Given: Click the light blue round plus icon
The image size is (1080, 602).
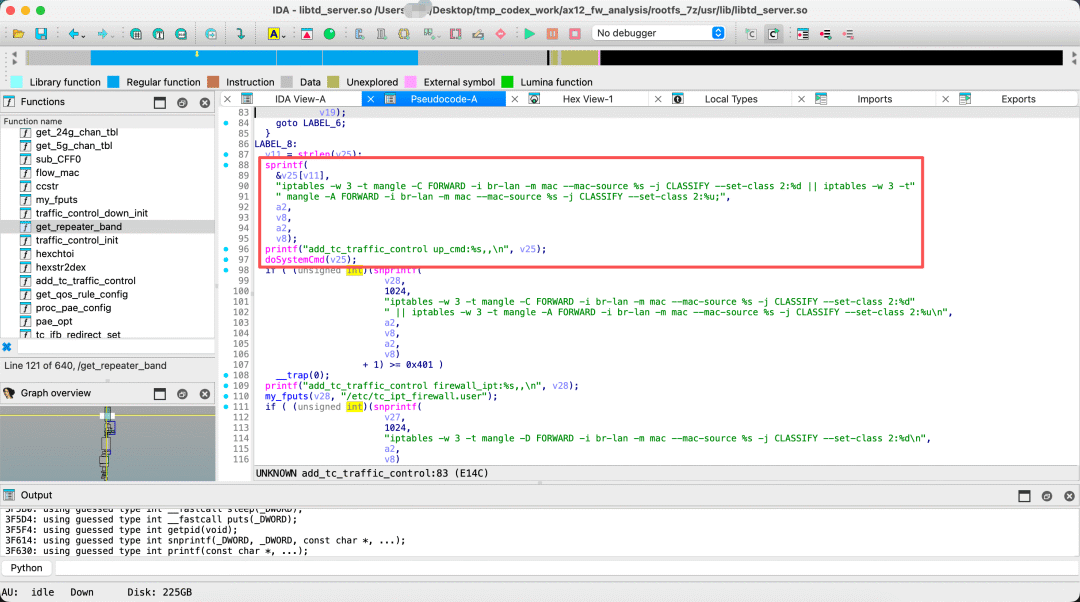Looking at the screenshot, I should pyautogui.click(x=211, y=33).
